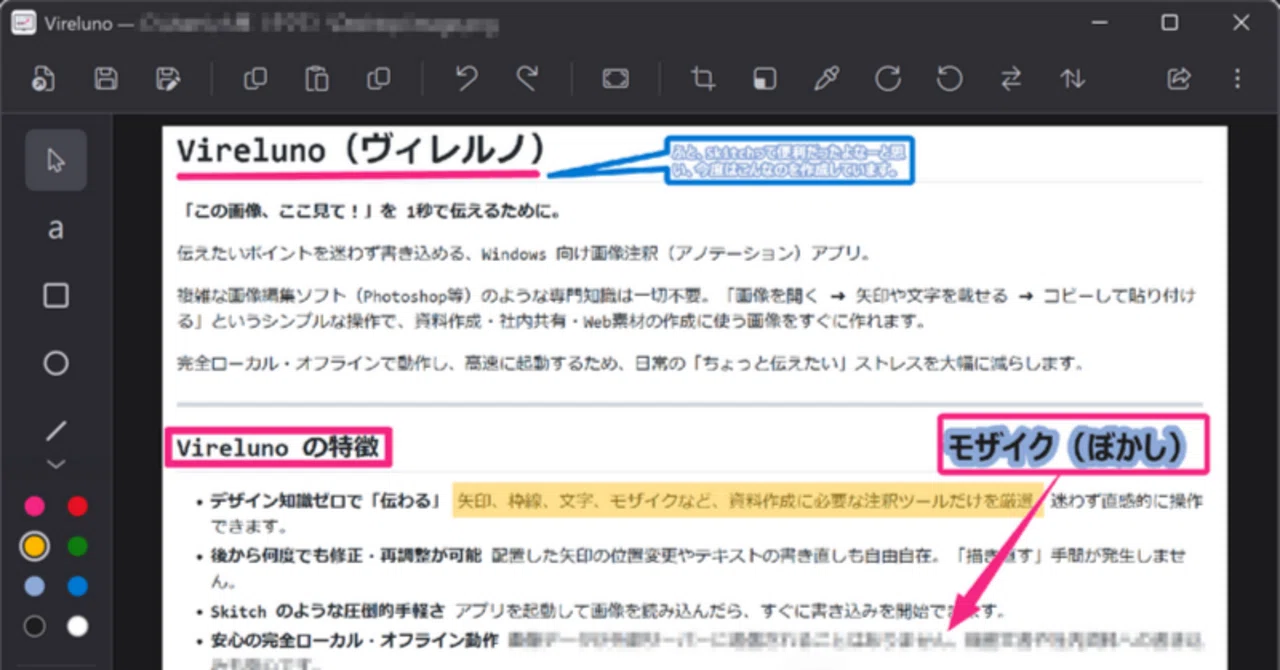Select the green color swatch
The width and height of the screenshot is (1280, 670).
pos(77,546)
